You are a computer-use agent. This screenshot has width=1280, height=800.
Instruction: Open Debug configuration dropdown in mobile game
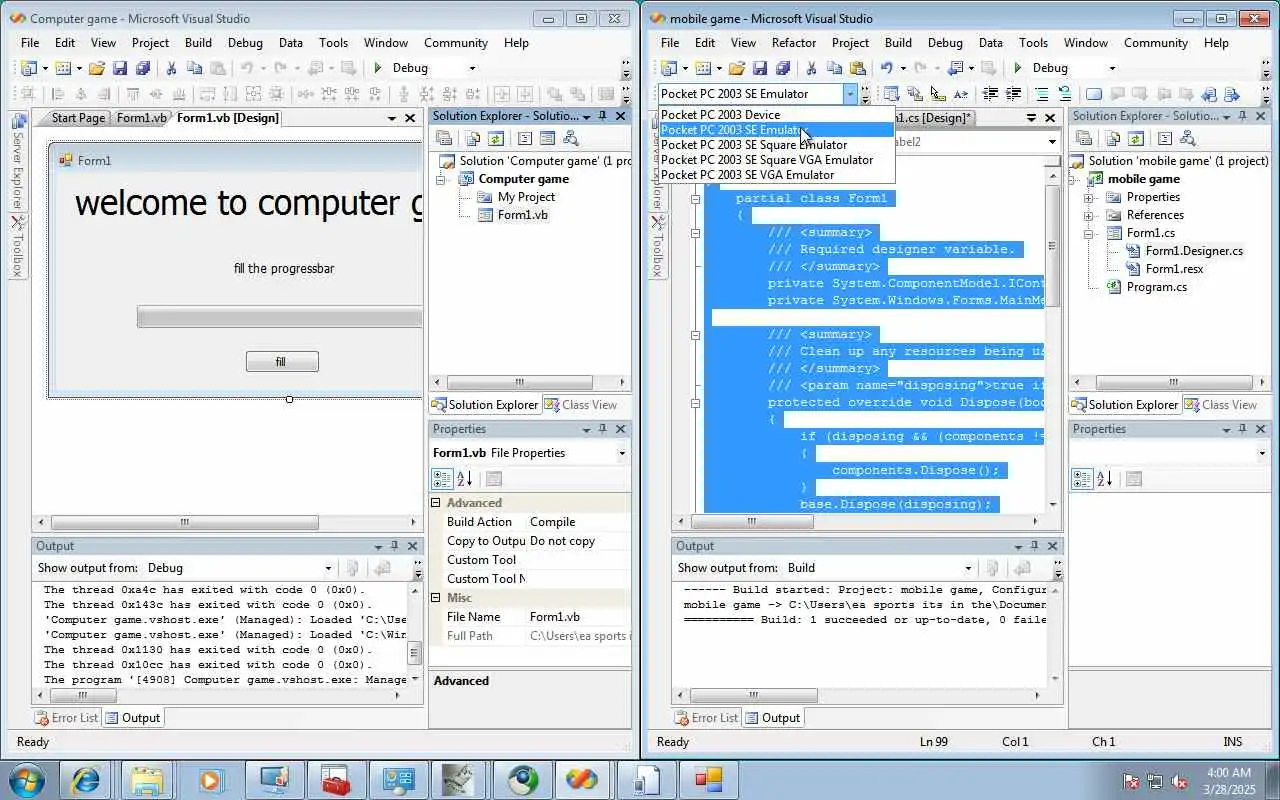point(1112,68)
